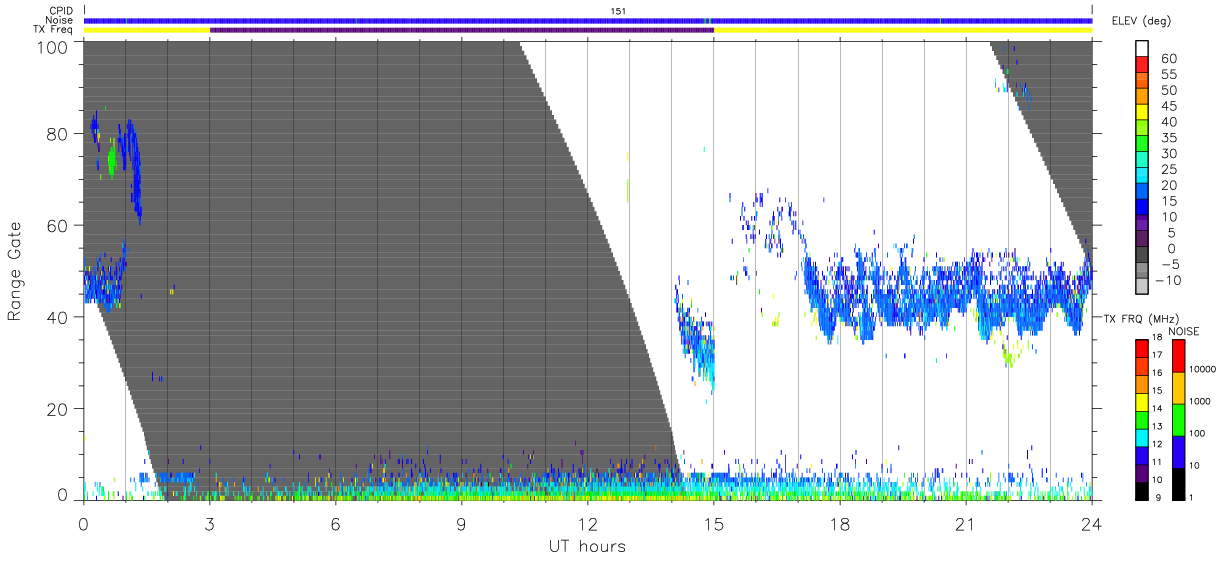This screenshot has height=567, width=1228.
Task: Click the Noise row label above the plot
Action: (59, 20)
